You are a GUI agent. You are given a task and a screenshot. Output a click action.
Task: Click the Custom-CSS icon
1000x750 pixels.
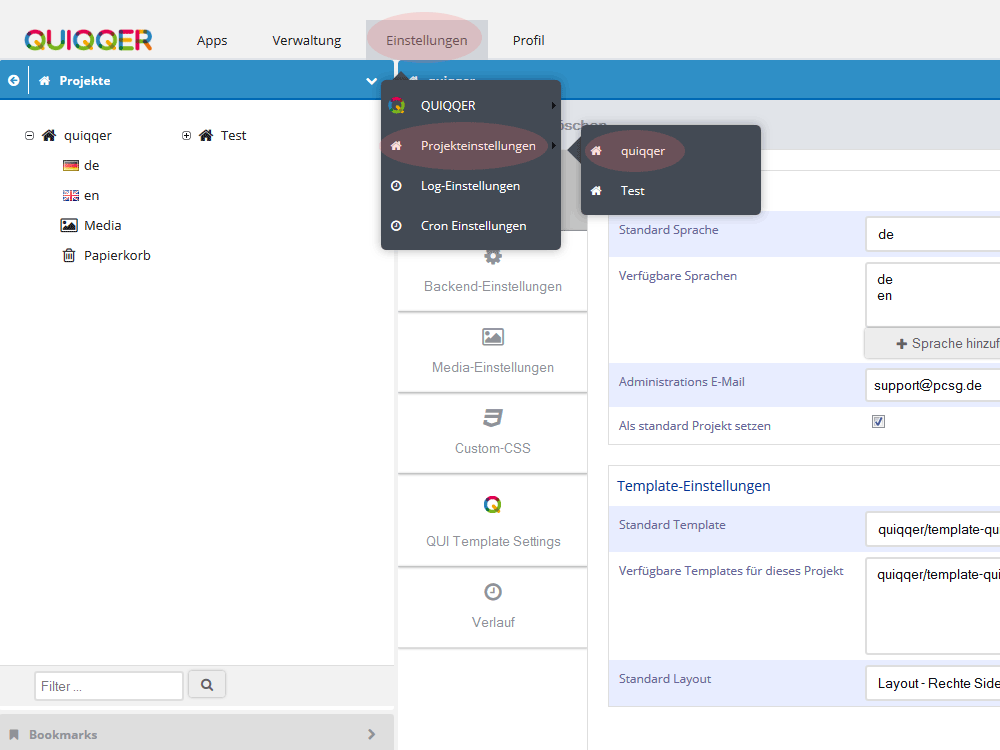tap(493, 418)
